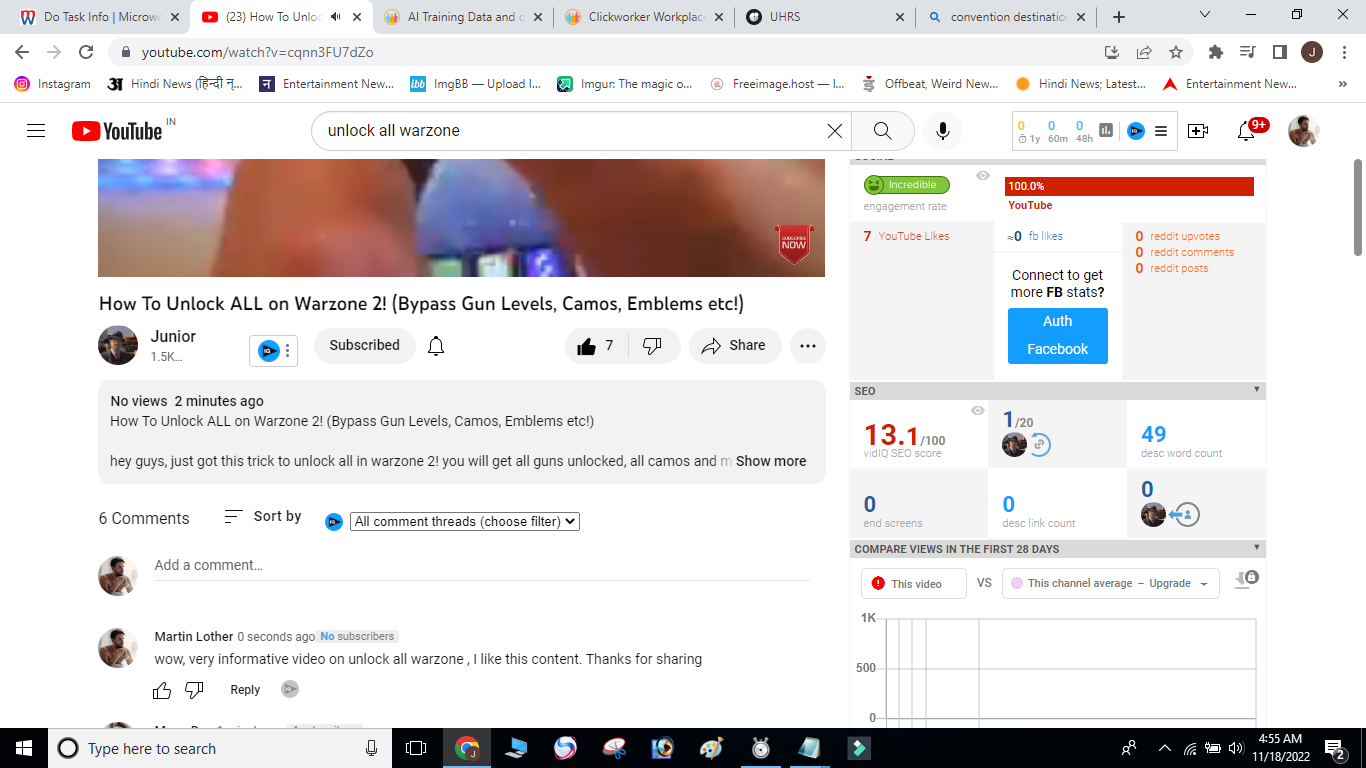The width and height of the screenshot is (1366, 768).
Task: Dislike Martin Lother's comment
Action: (195, 690)
